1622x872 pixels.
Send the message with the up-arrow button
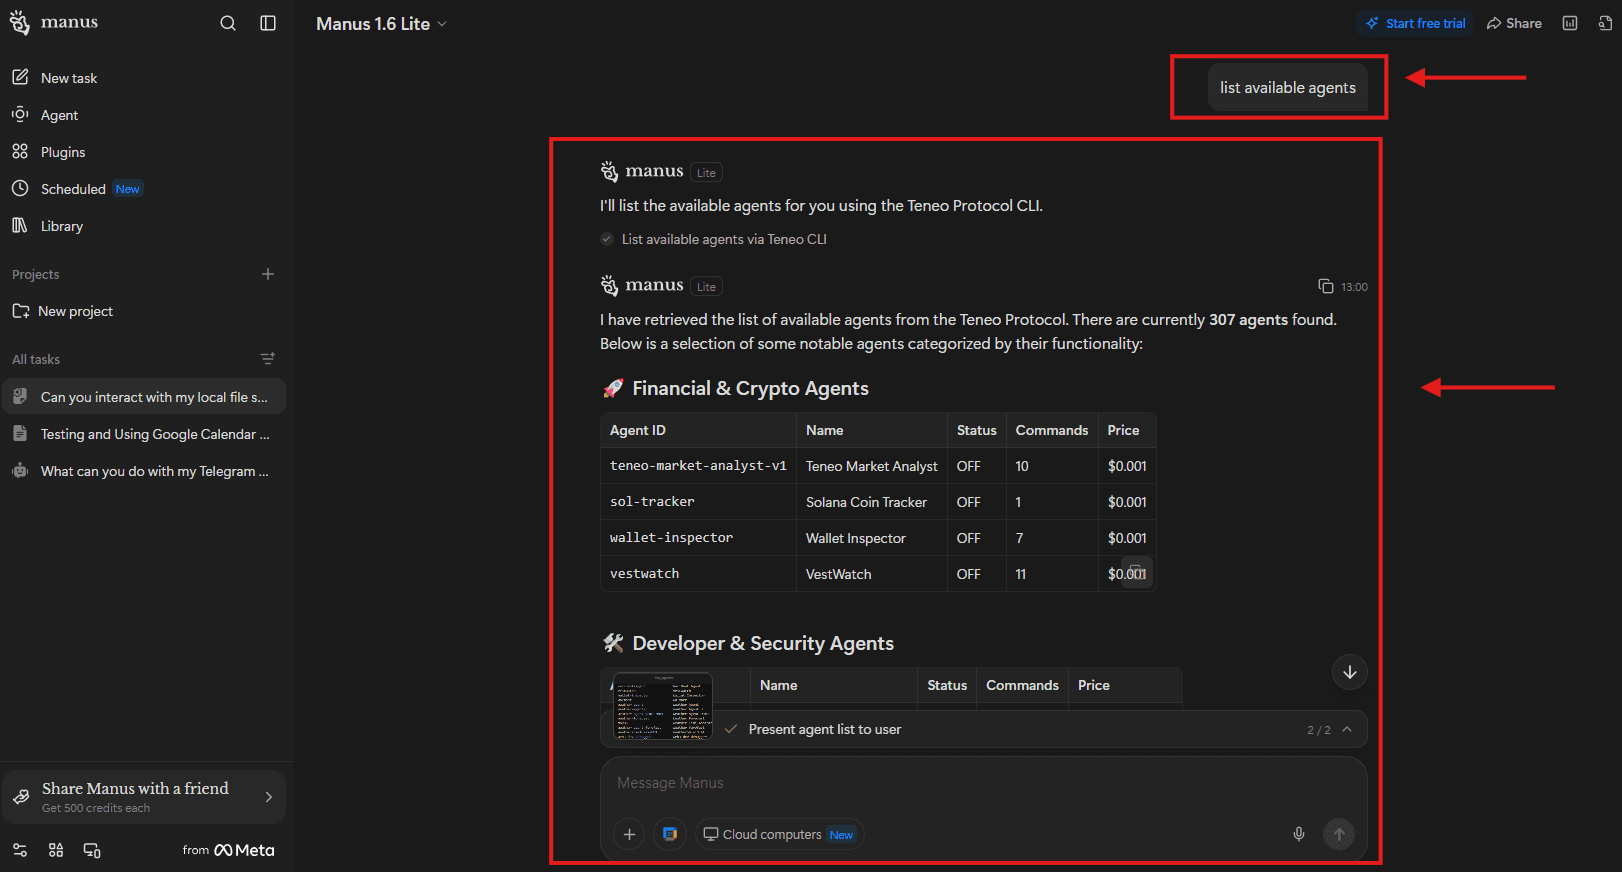[1339, 834]
